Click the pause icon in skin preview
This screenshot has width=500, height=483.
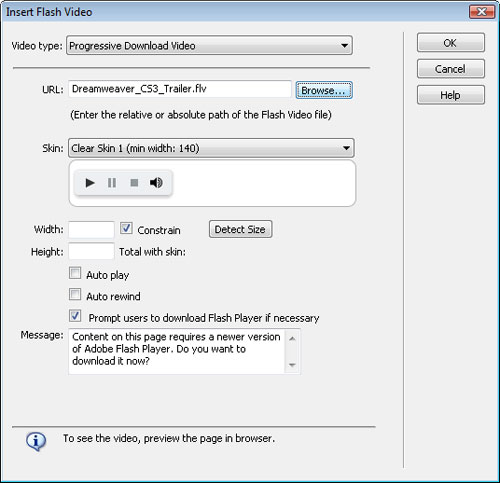112,183
